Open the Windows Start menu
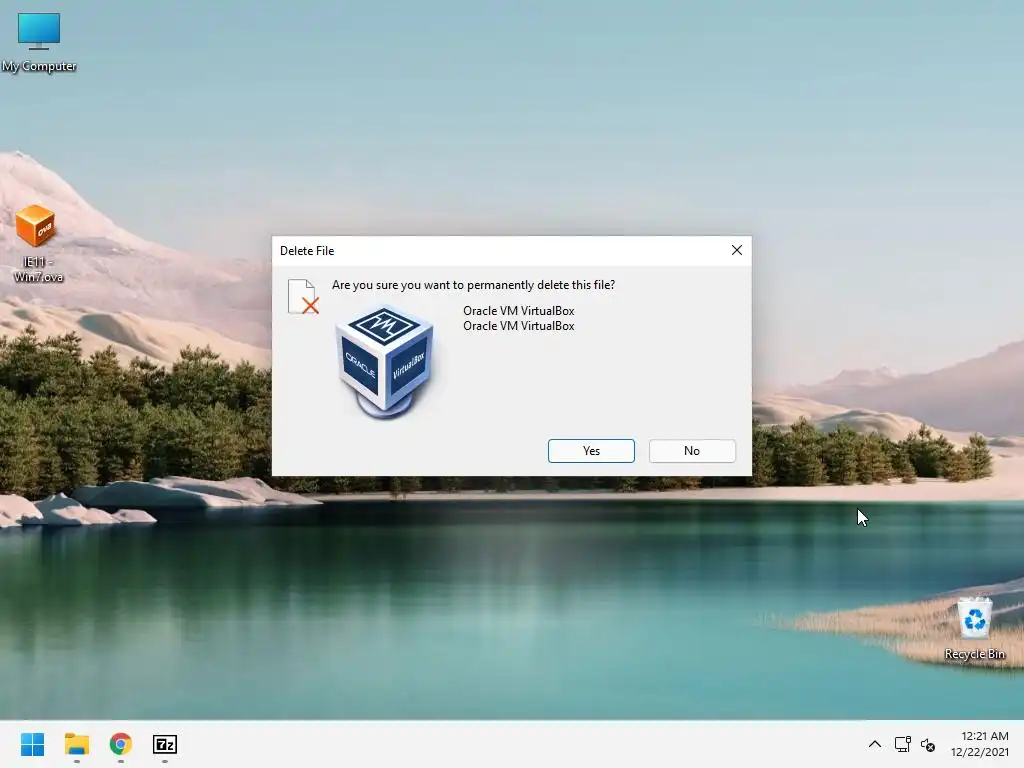1024x768 pixels. tap(32, 744)
